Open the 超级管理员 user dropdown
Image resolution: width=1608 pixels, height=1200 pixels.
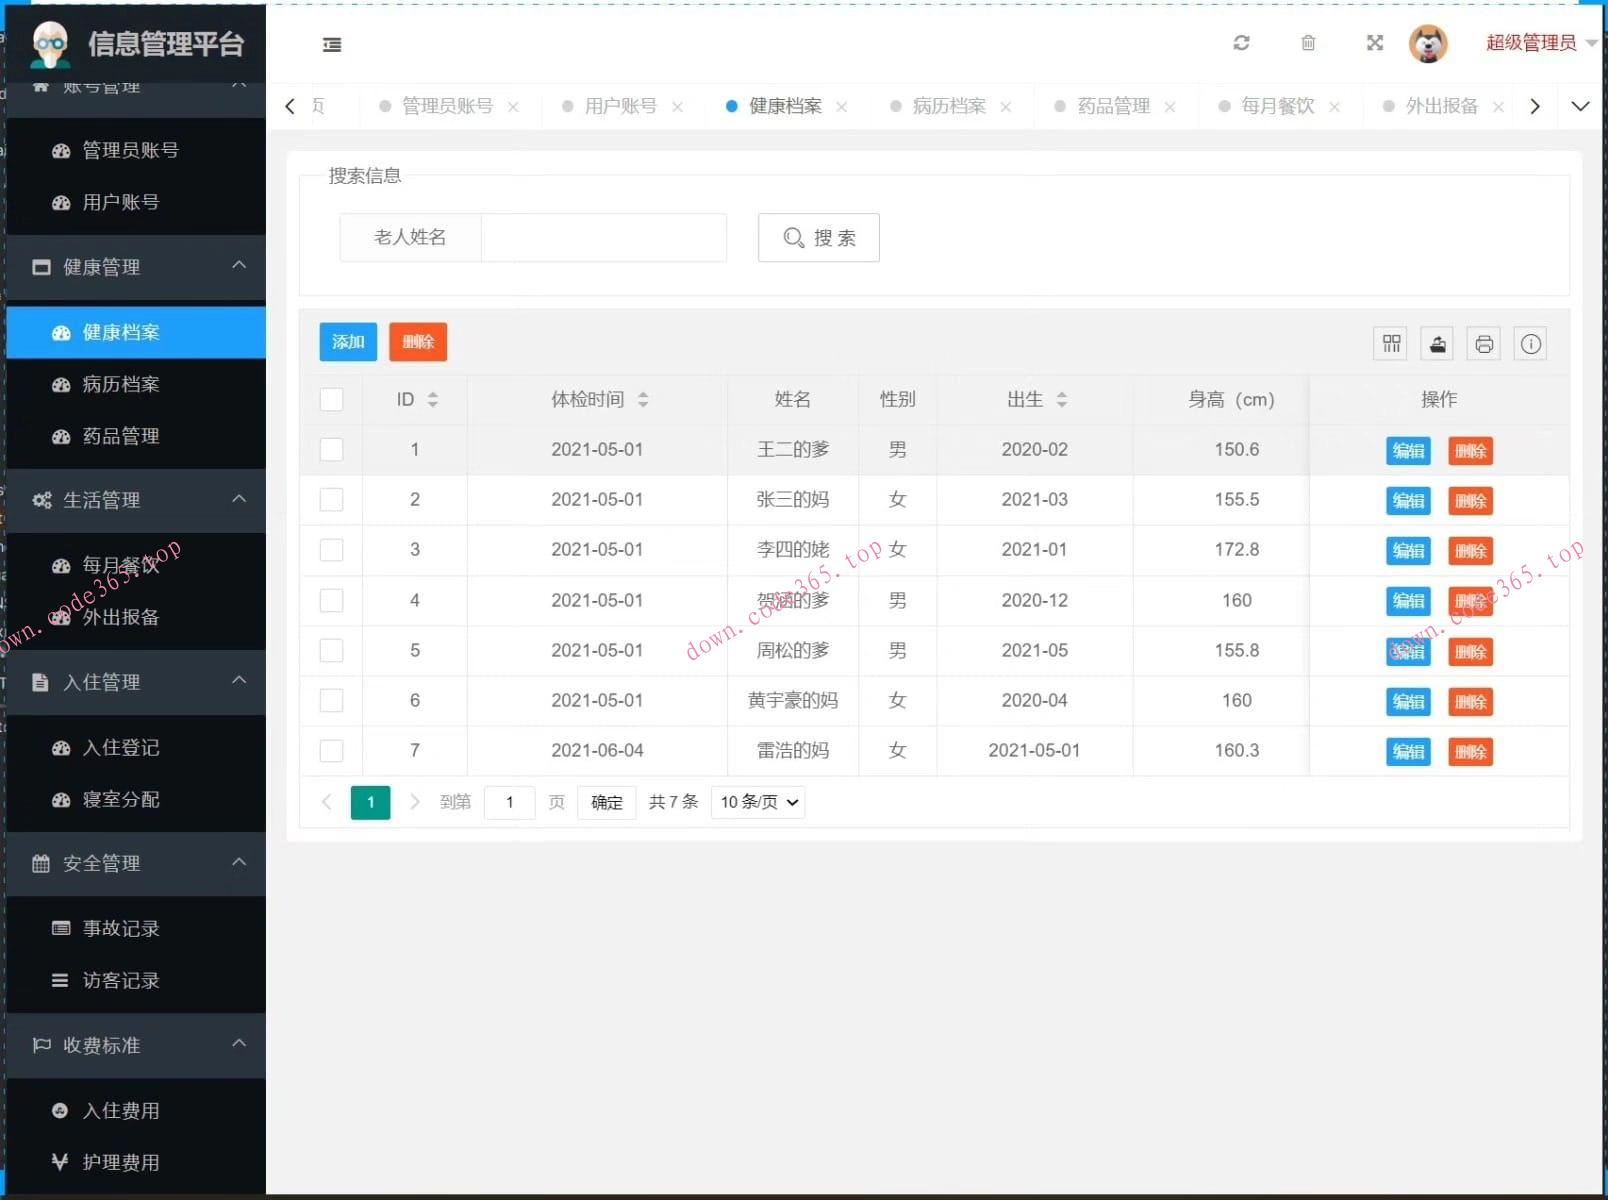click(x=1532, y=43)
